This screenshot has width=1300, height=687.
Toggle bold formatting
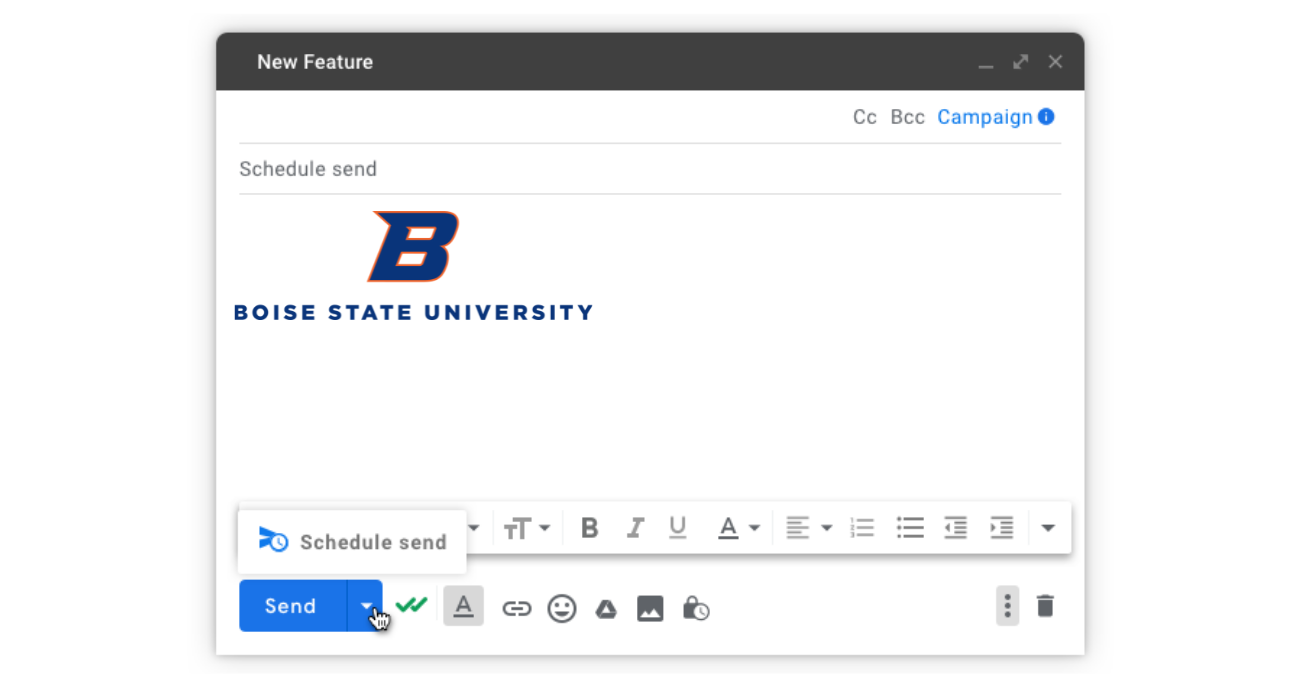click(590, 528)
